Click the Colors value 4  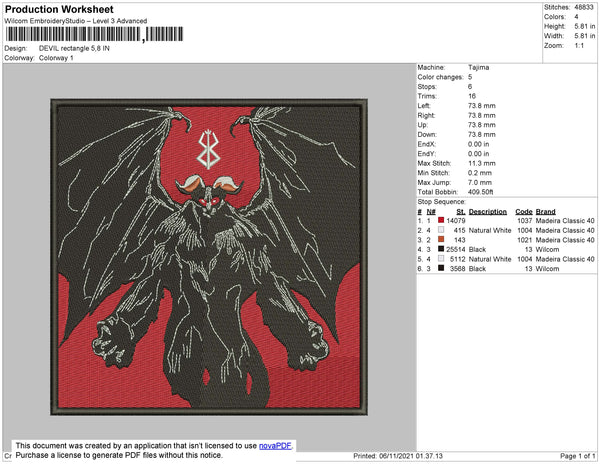tap(576, 17)
